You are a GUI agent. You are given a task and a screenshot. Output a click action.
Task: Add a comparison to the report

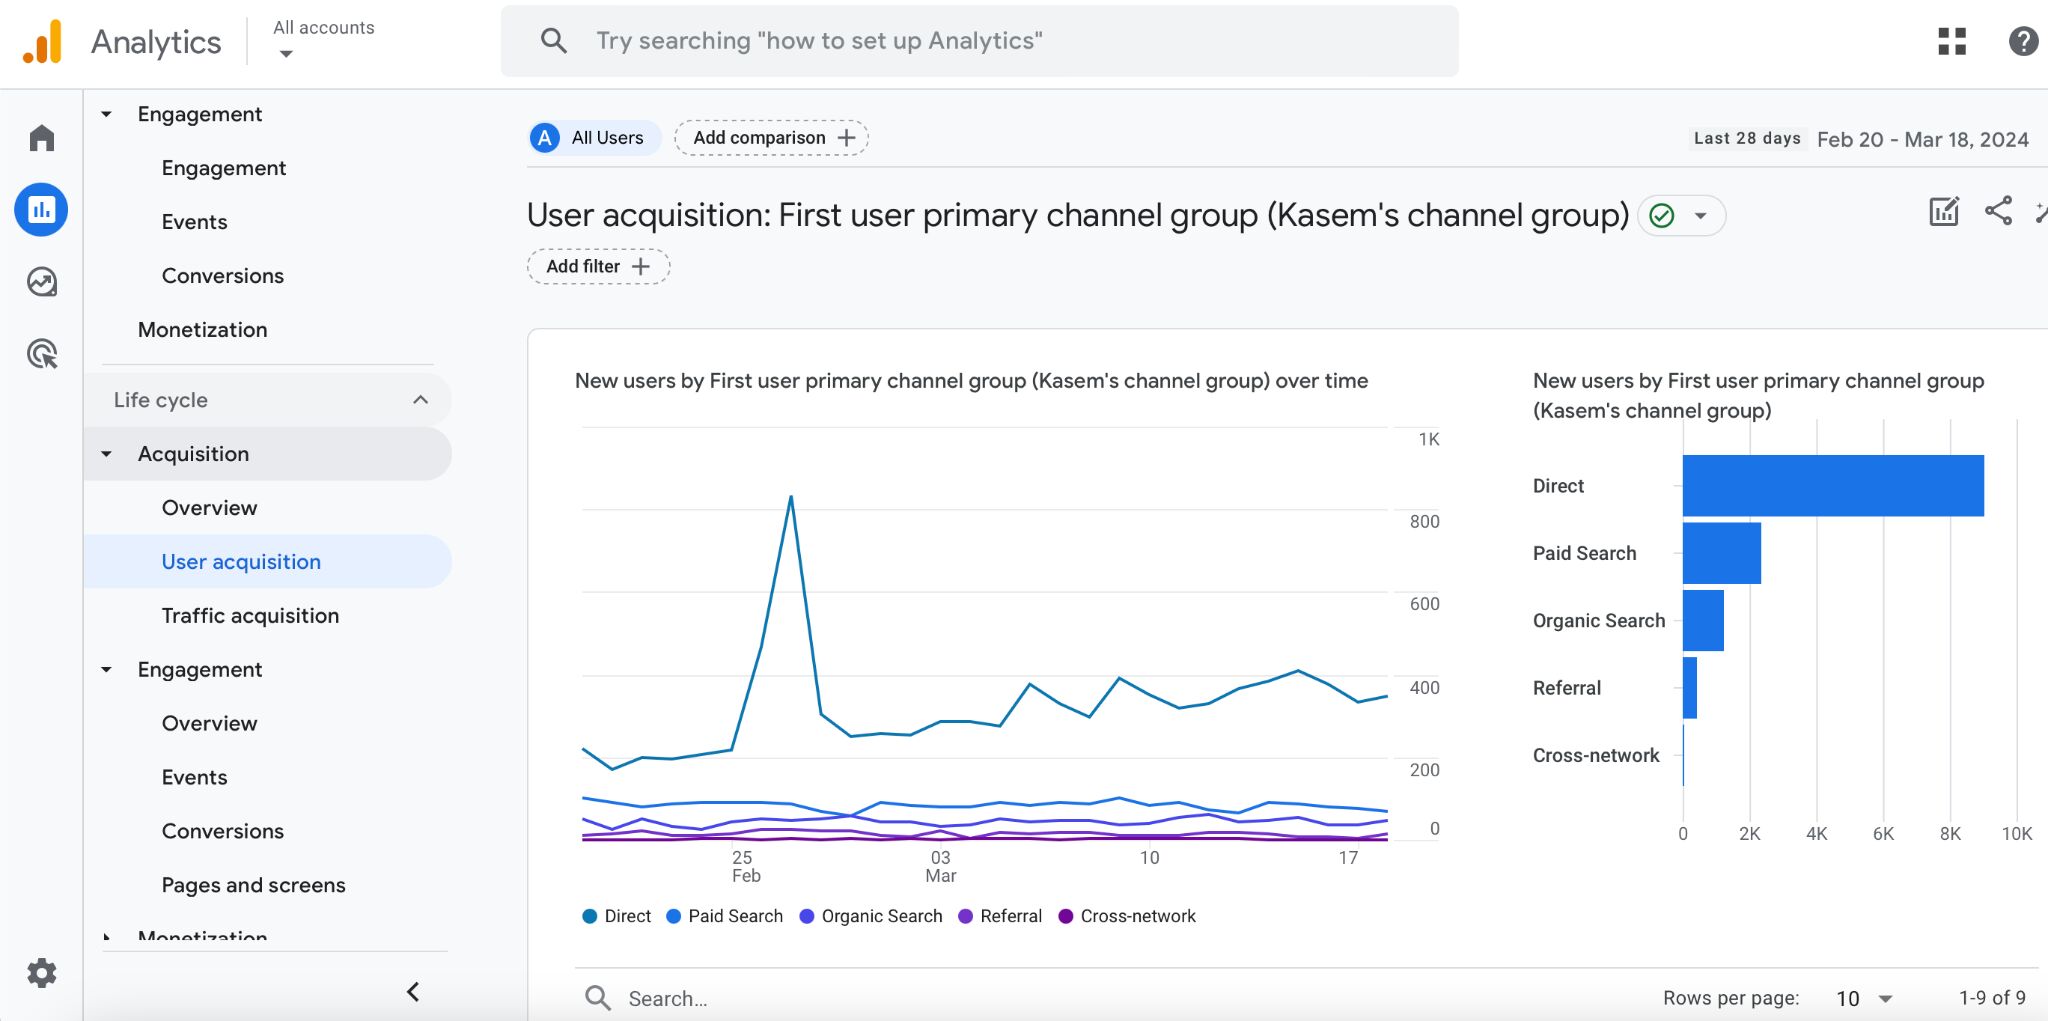point(770,137)
